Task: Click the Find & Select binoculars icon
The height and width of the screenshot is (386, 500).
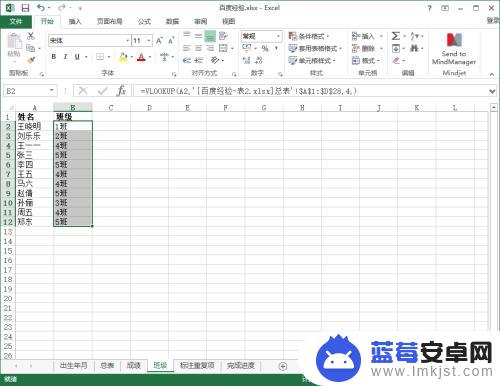Action: (x=414, y=48)
